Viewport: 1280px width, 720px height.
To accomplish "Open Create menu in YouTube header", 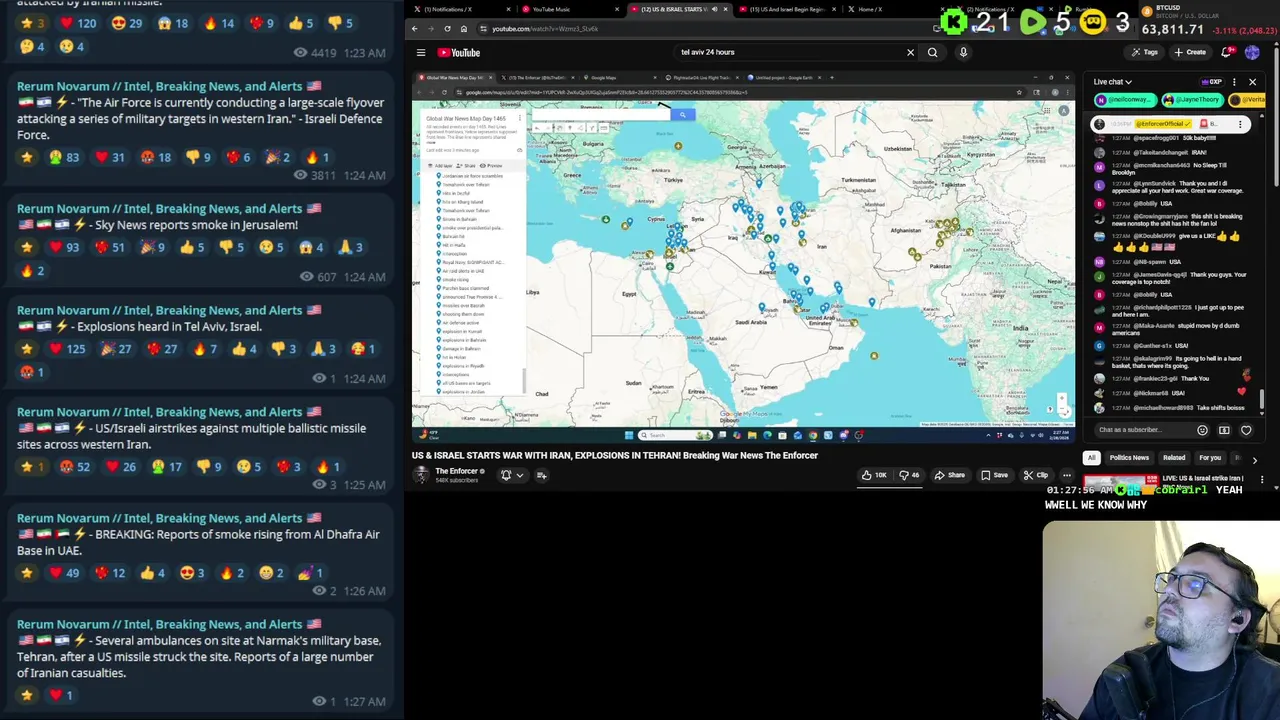I will [x=1190, y=52].
